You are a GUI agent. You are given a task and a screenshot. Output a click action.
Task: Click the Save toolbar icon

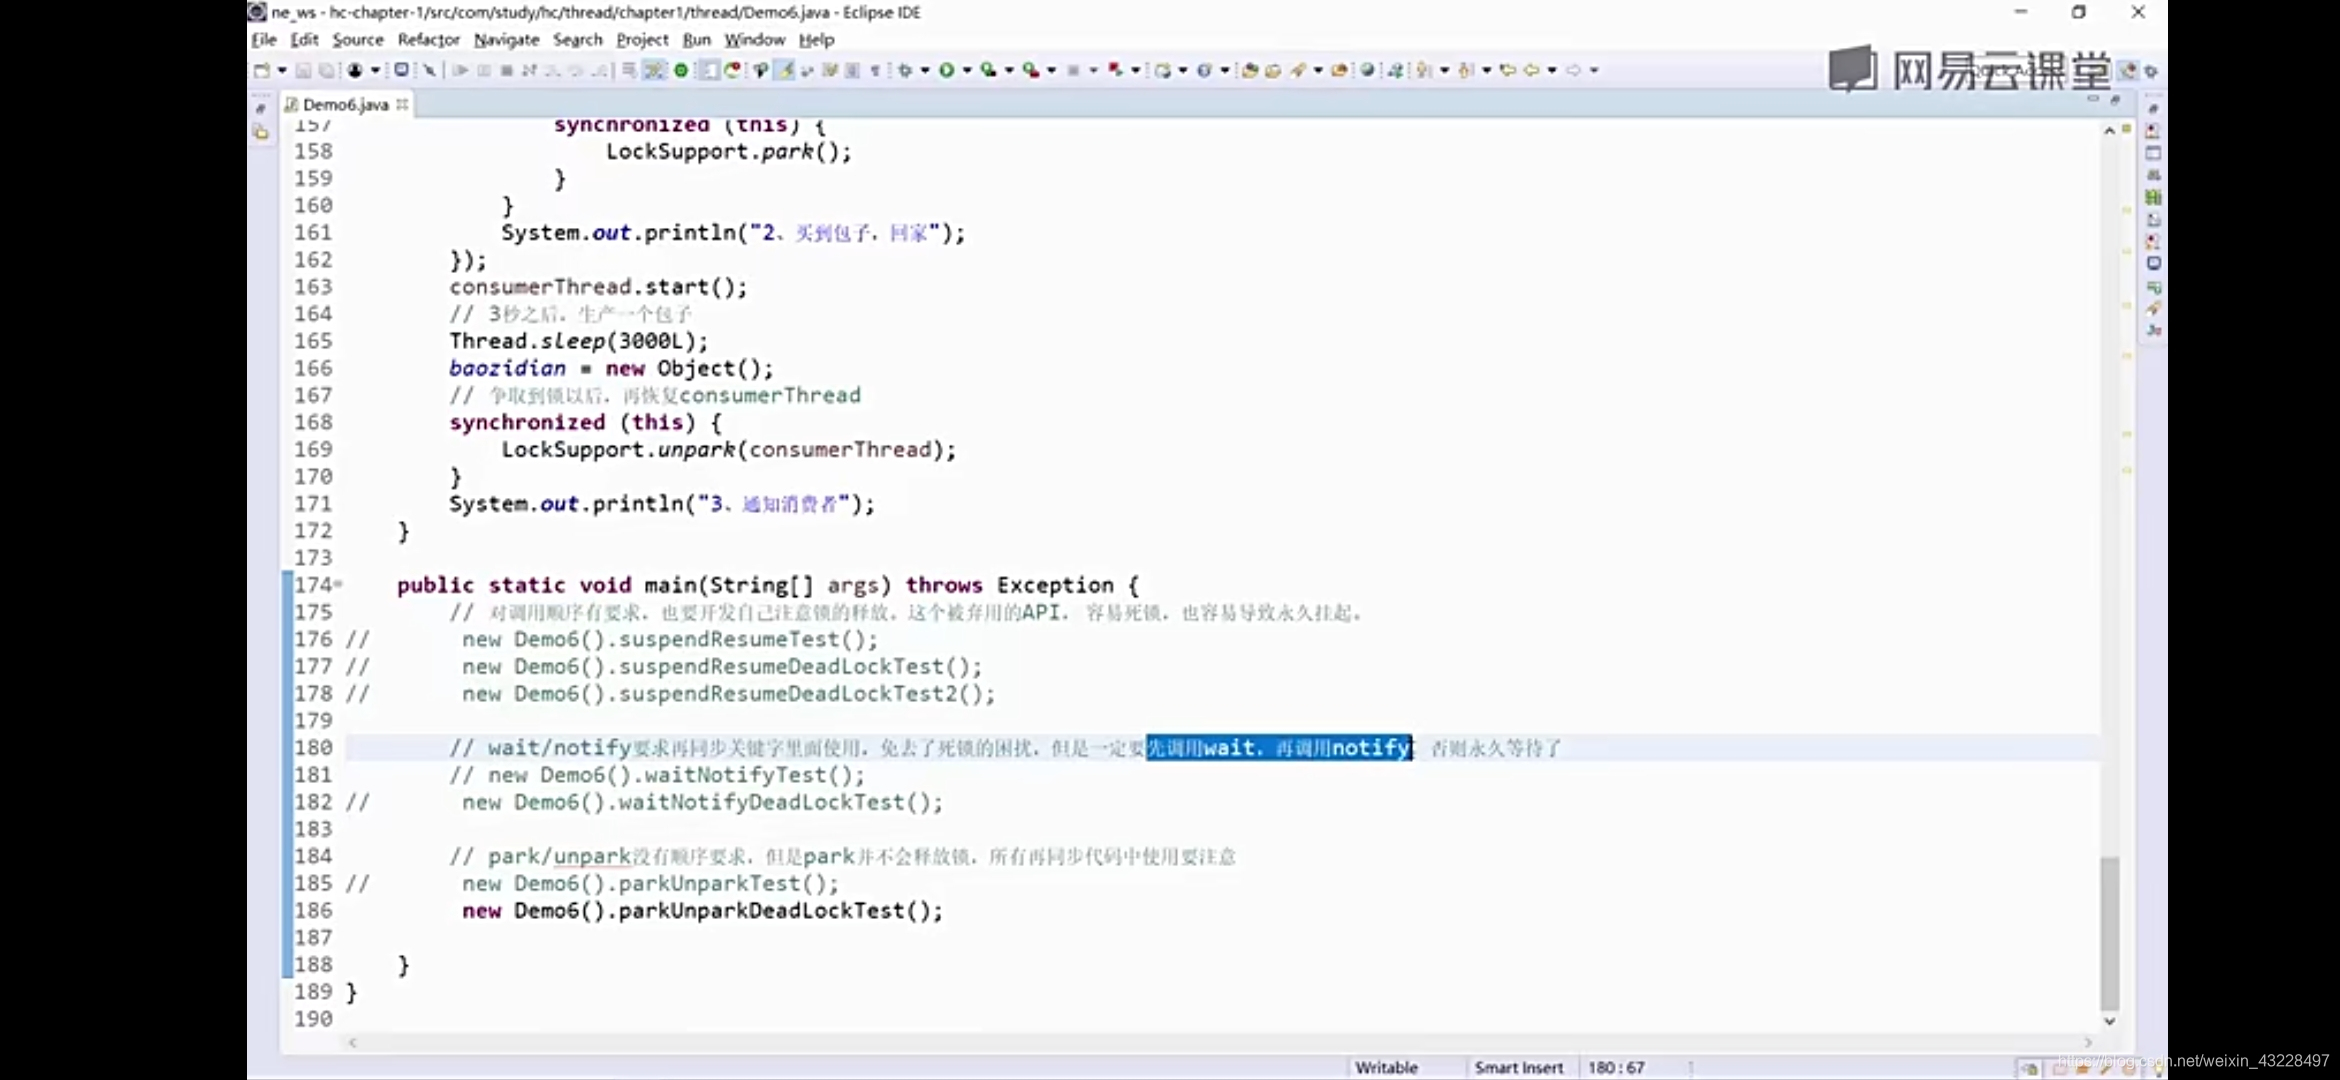[303, 70]
